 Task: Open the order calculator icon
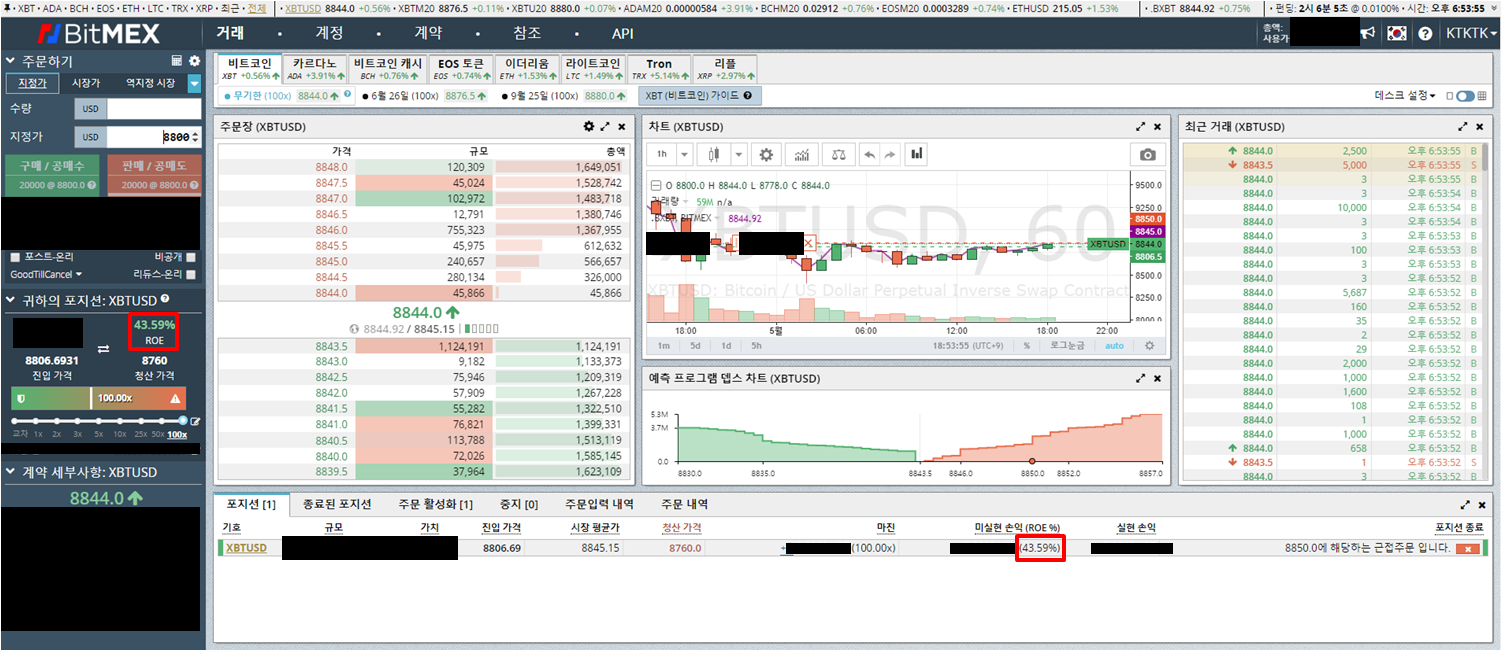click(x=177, y=61)
